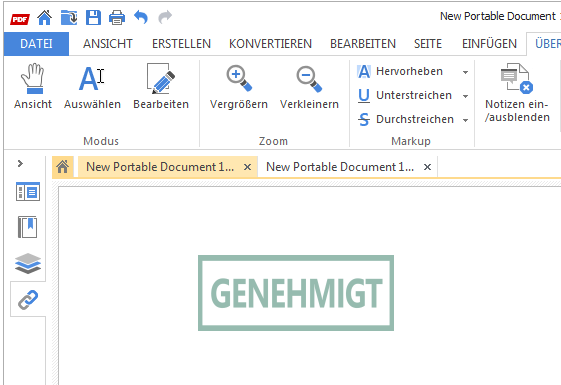
Task: Close the first highlighted document tab
Action: (247, 167)
